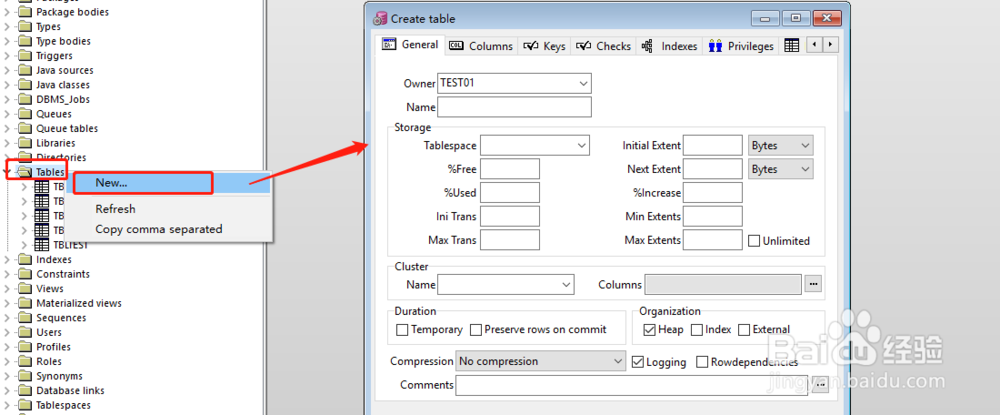Toggle the Logging checkbox
1000x415 pixels.
[x=638, y=362]
